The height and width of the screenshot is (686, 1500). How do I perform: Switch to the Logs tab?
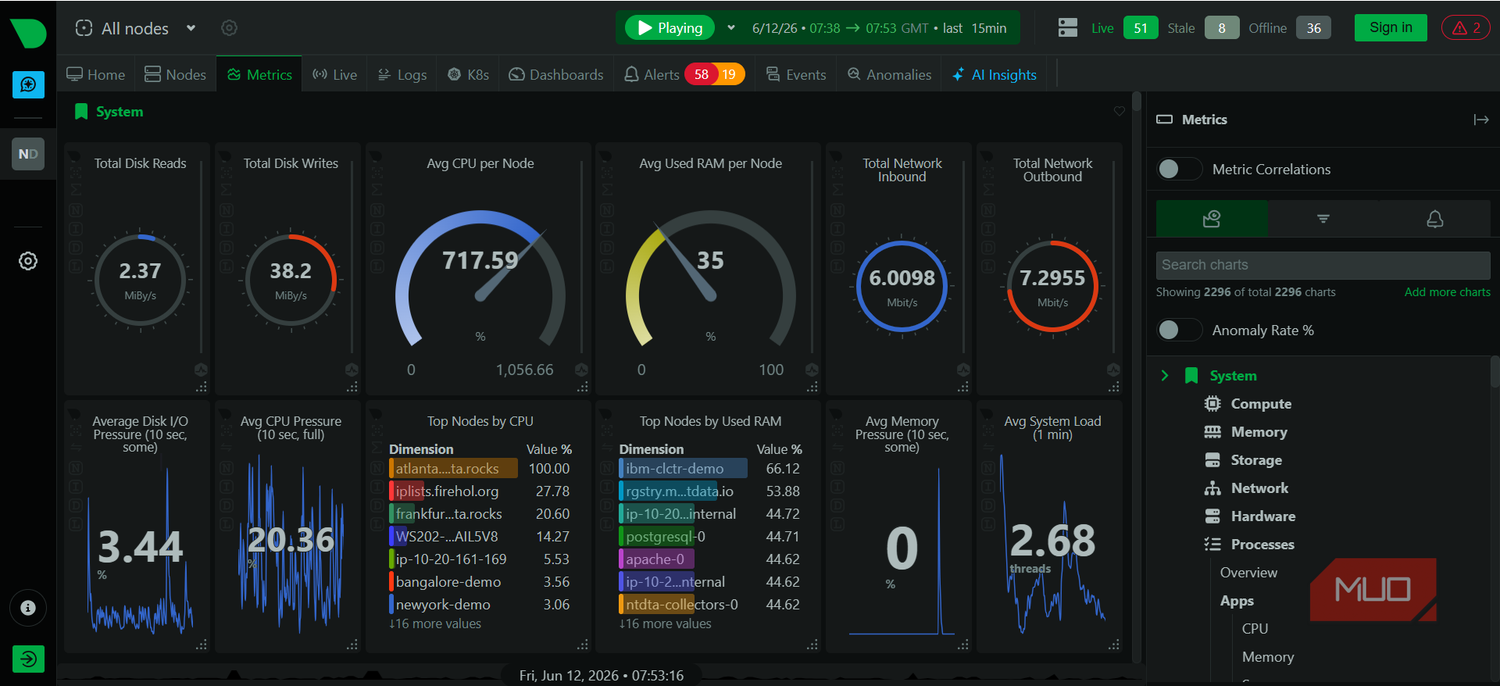[402, 74]
